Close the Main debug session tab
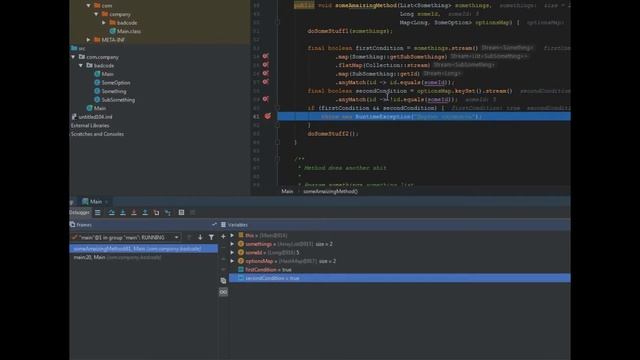Screen dimensions: 640x360 coord(107,202)
